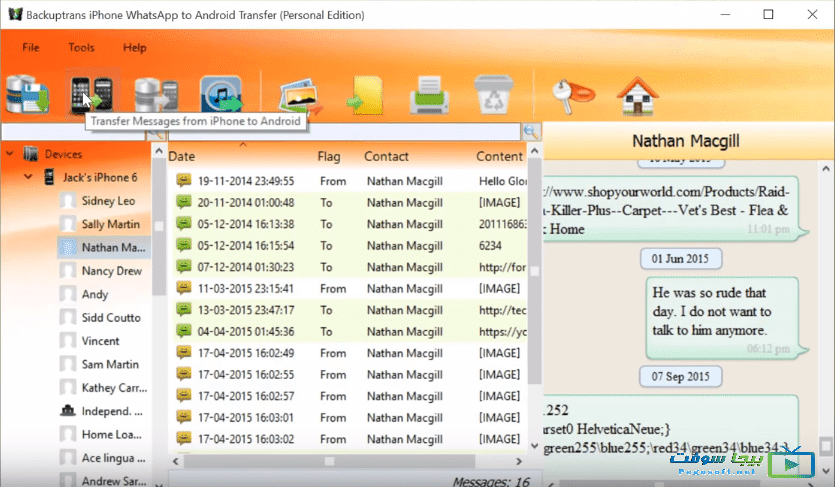Open the Help menu
The height and width of the screenshot is (487, 835).
point(135,47)
